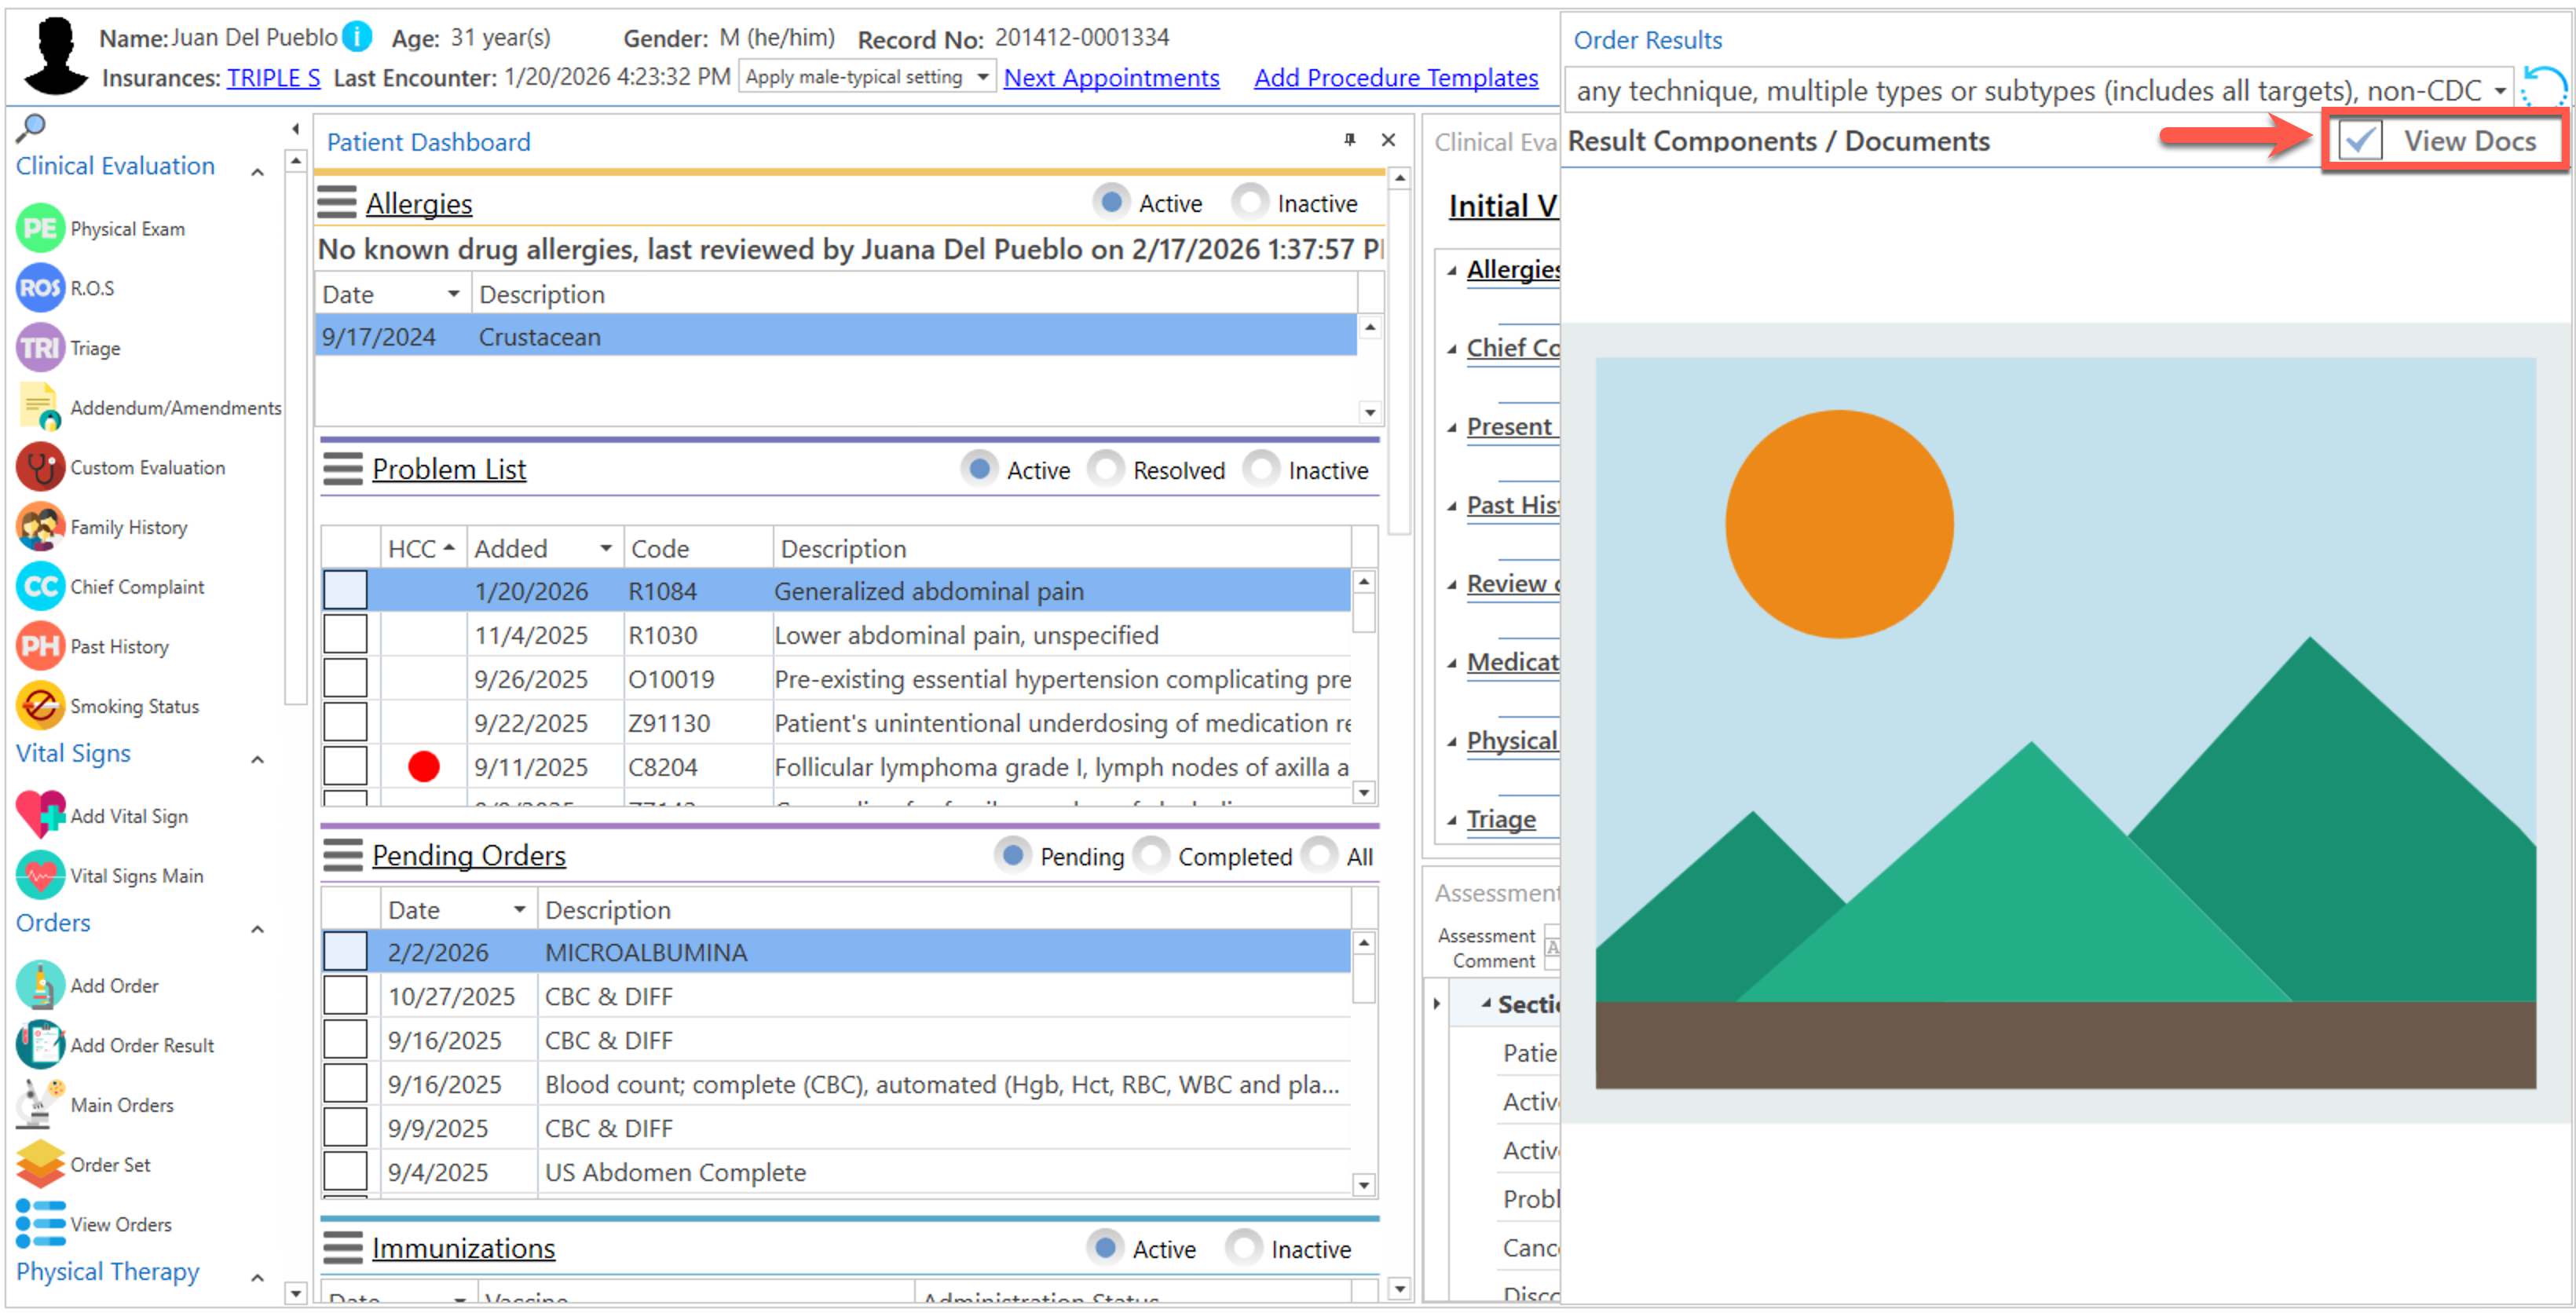Click the refresh icon in Order Results
The width and height of the screenshot is (2576, 1313).
(2543, 88)
